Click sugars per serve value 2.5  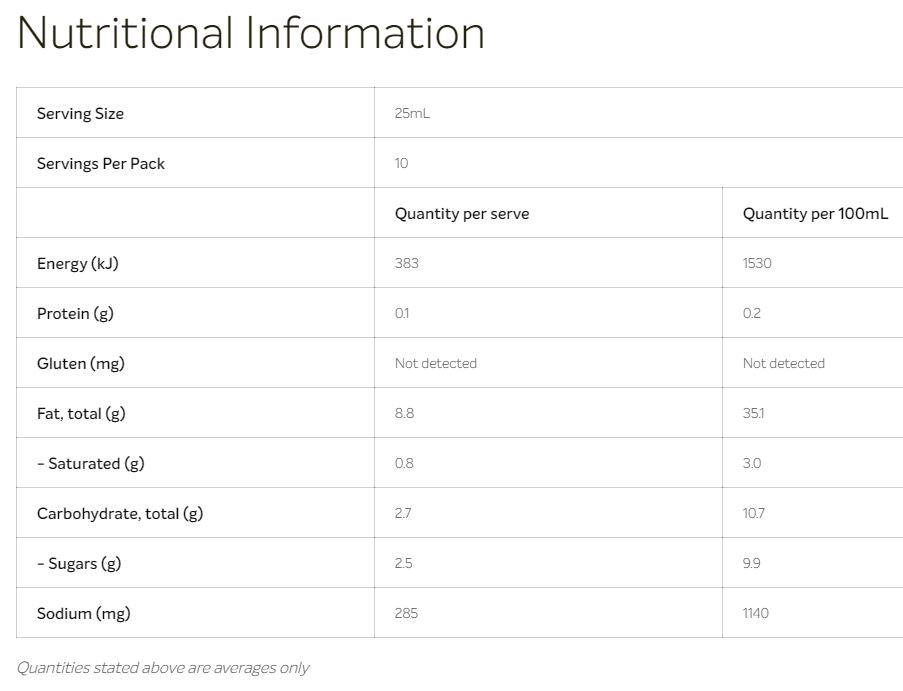[404, 563]
